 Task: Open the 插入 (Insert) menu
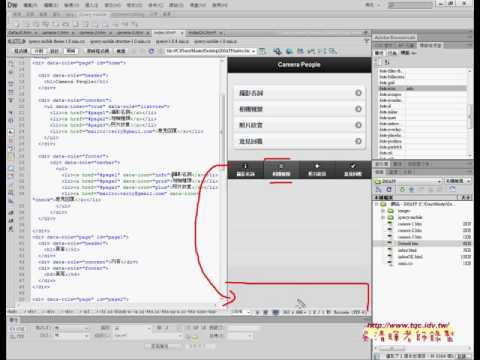[x=92, y=5]
